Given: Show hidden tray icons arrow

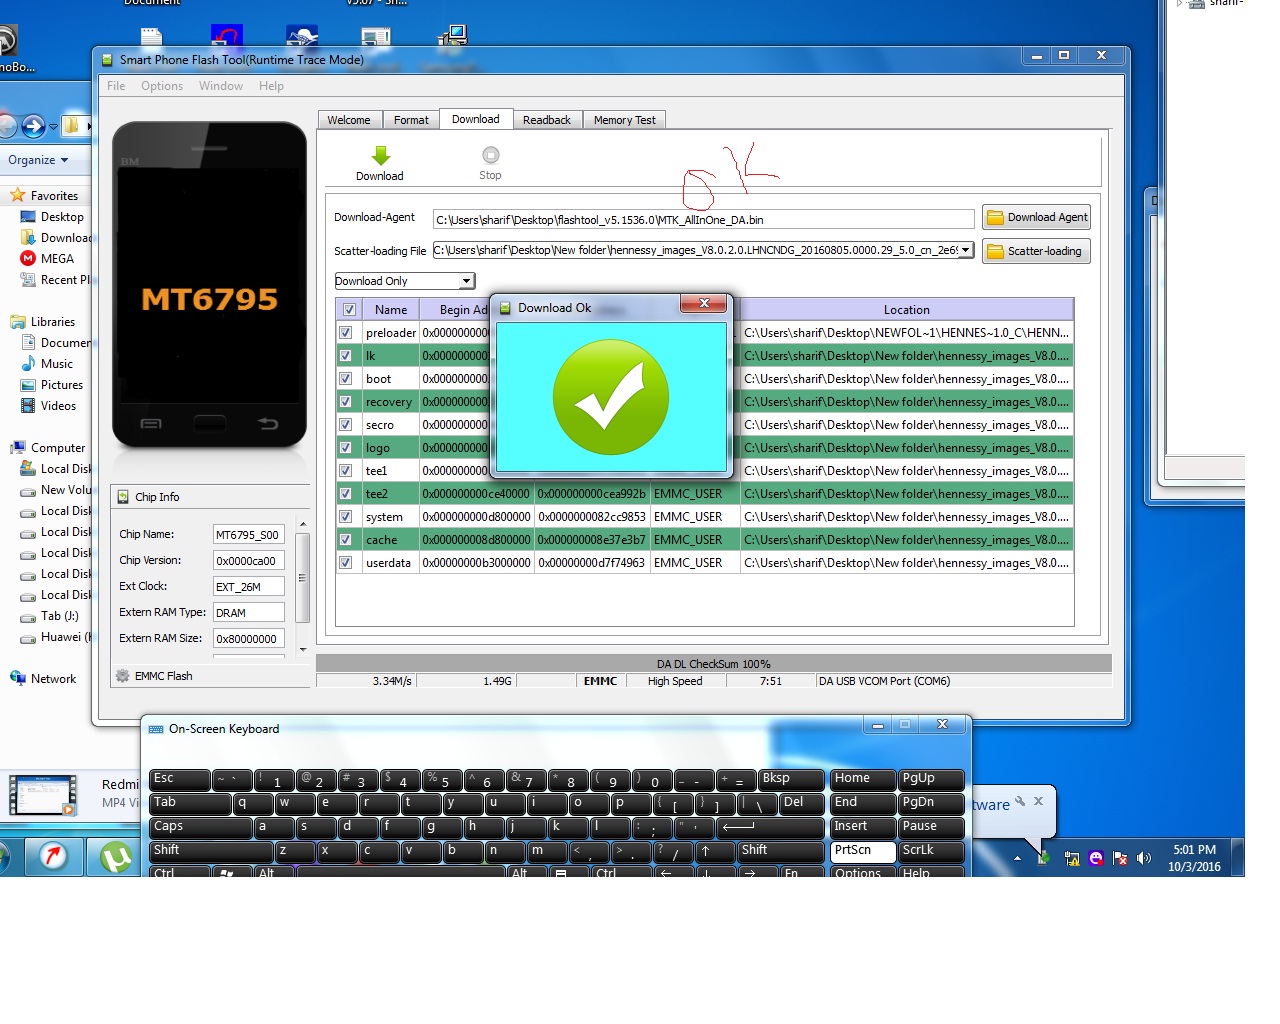Looking at the screenshot, I should pos(1018,858).
